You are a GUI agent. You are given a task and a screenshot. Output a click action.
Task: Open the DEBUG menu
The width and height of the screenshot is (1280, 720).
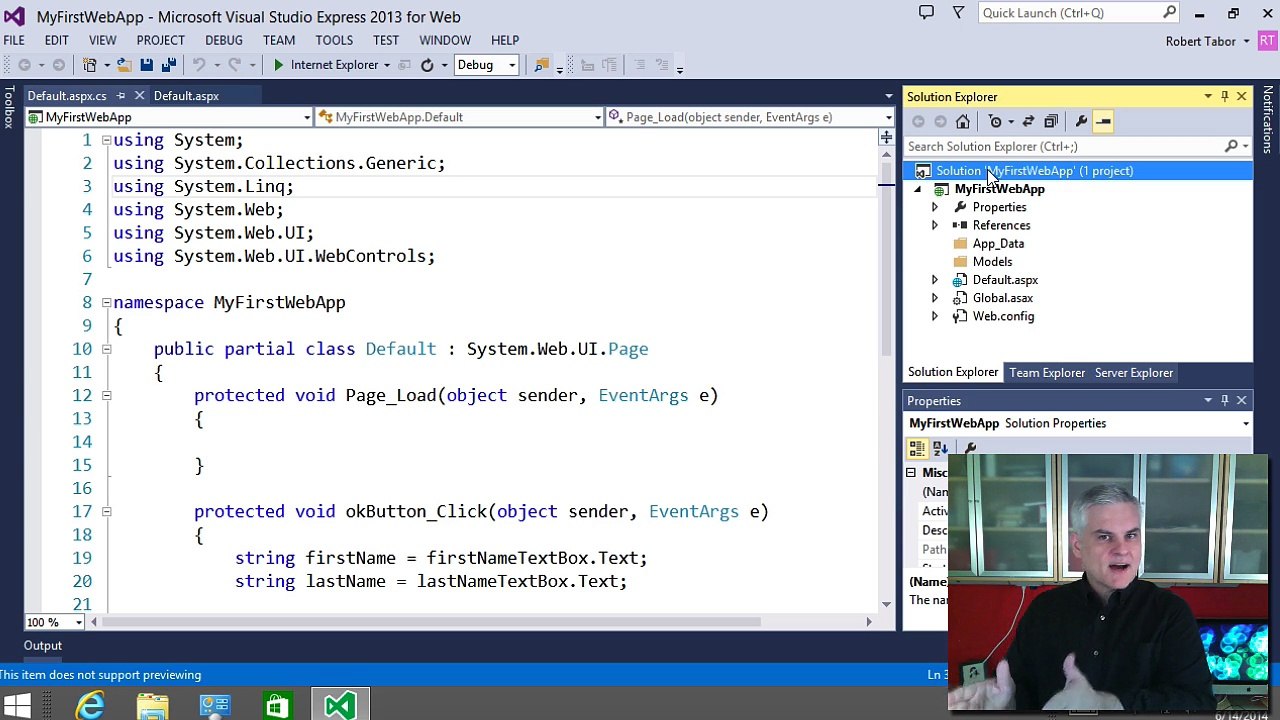224,40
